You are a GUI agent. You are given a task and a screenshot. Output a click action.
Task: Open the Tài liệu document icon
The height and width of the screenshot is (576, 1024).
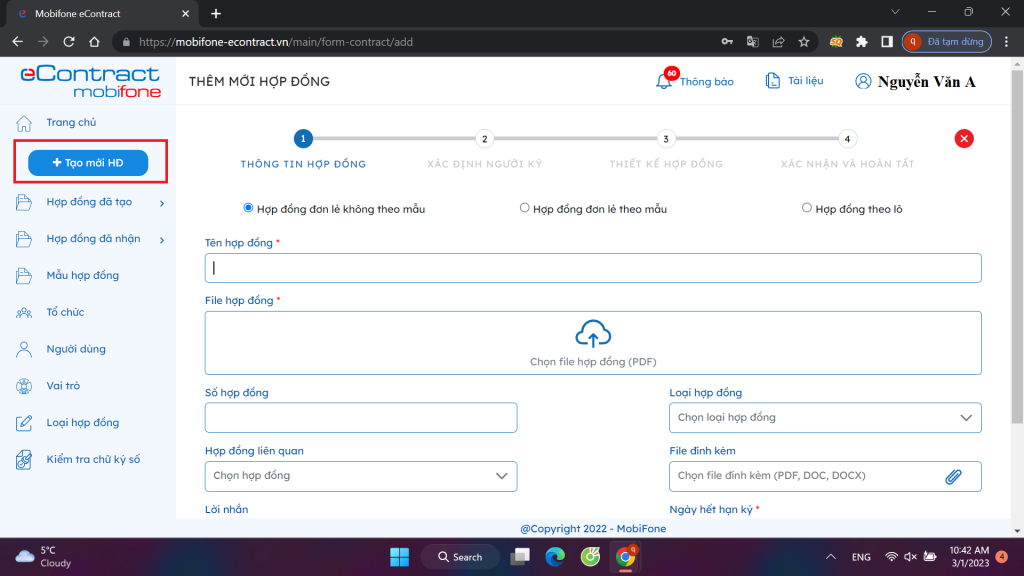point(772,81)
